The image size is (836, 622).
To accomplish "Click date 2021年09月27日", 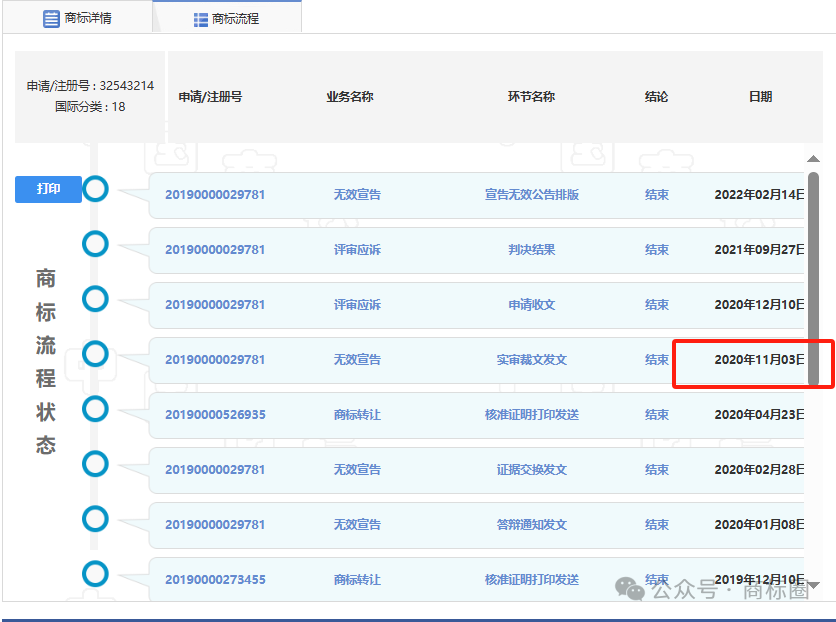I will click(759, 249).
